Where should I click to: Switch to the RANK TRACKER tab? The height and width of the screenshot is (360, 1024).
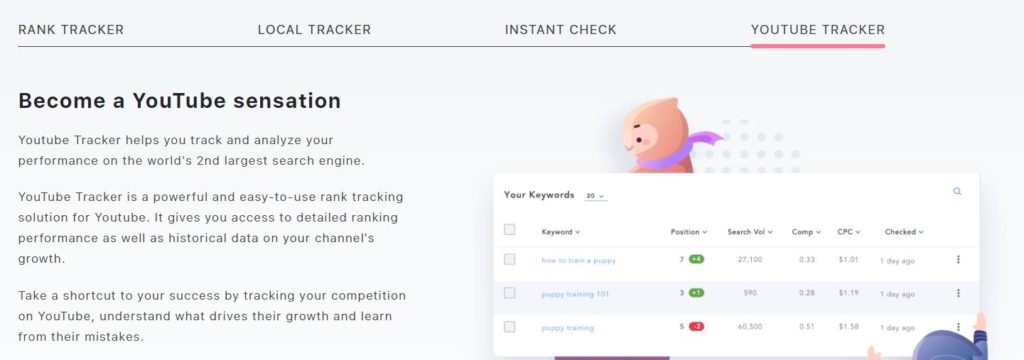point(71,29)
